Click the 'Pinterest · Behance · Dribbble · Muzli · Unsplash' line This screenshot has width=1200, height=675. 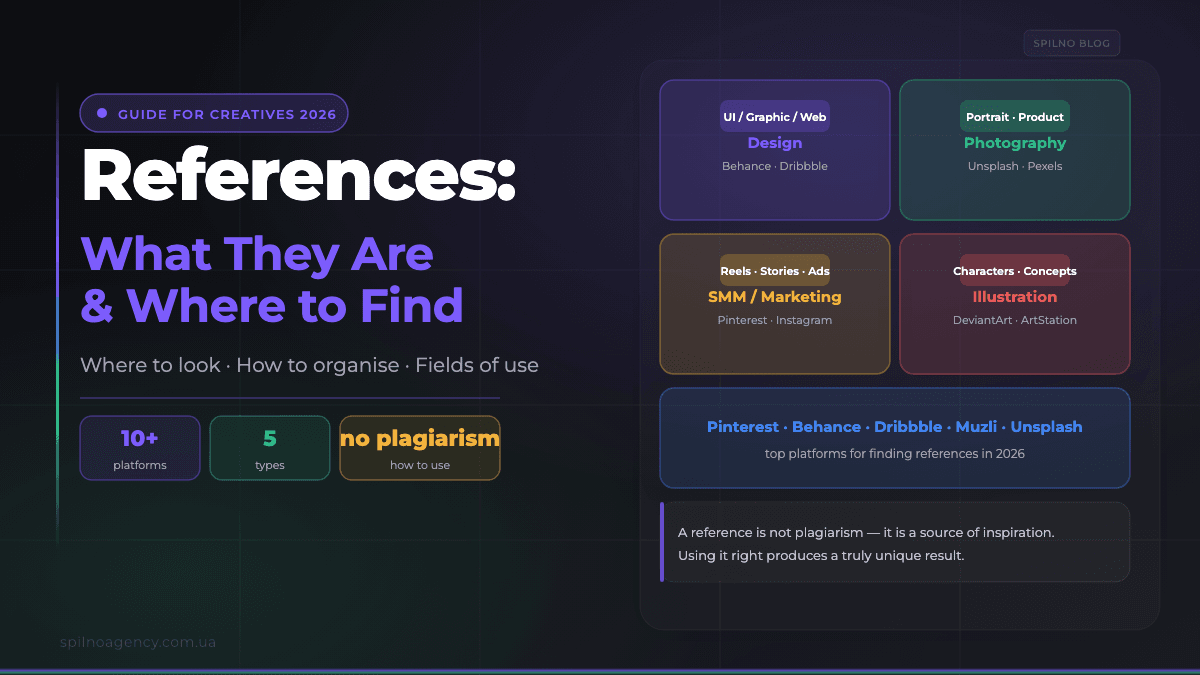pos(895,427)
